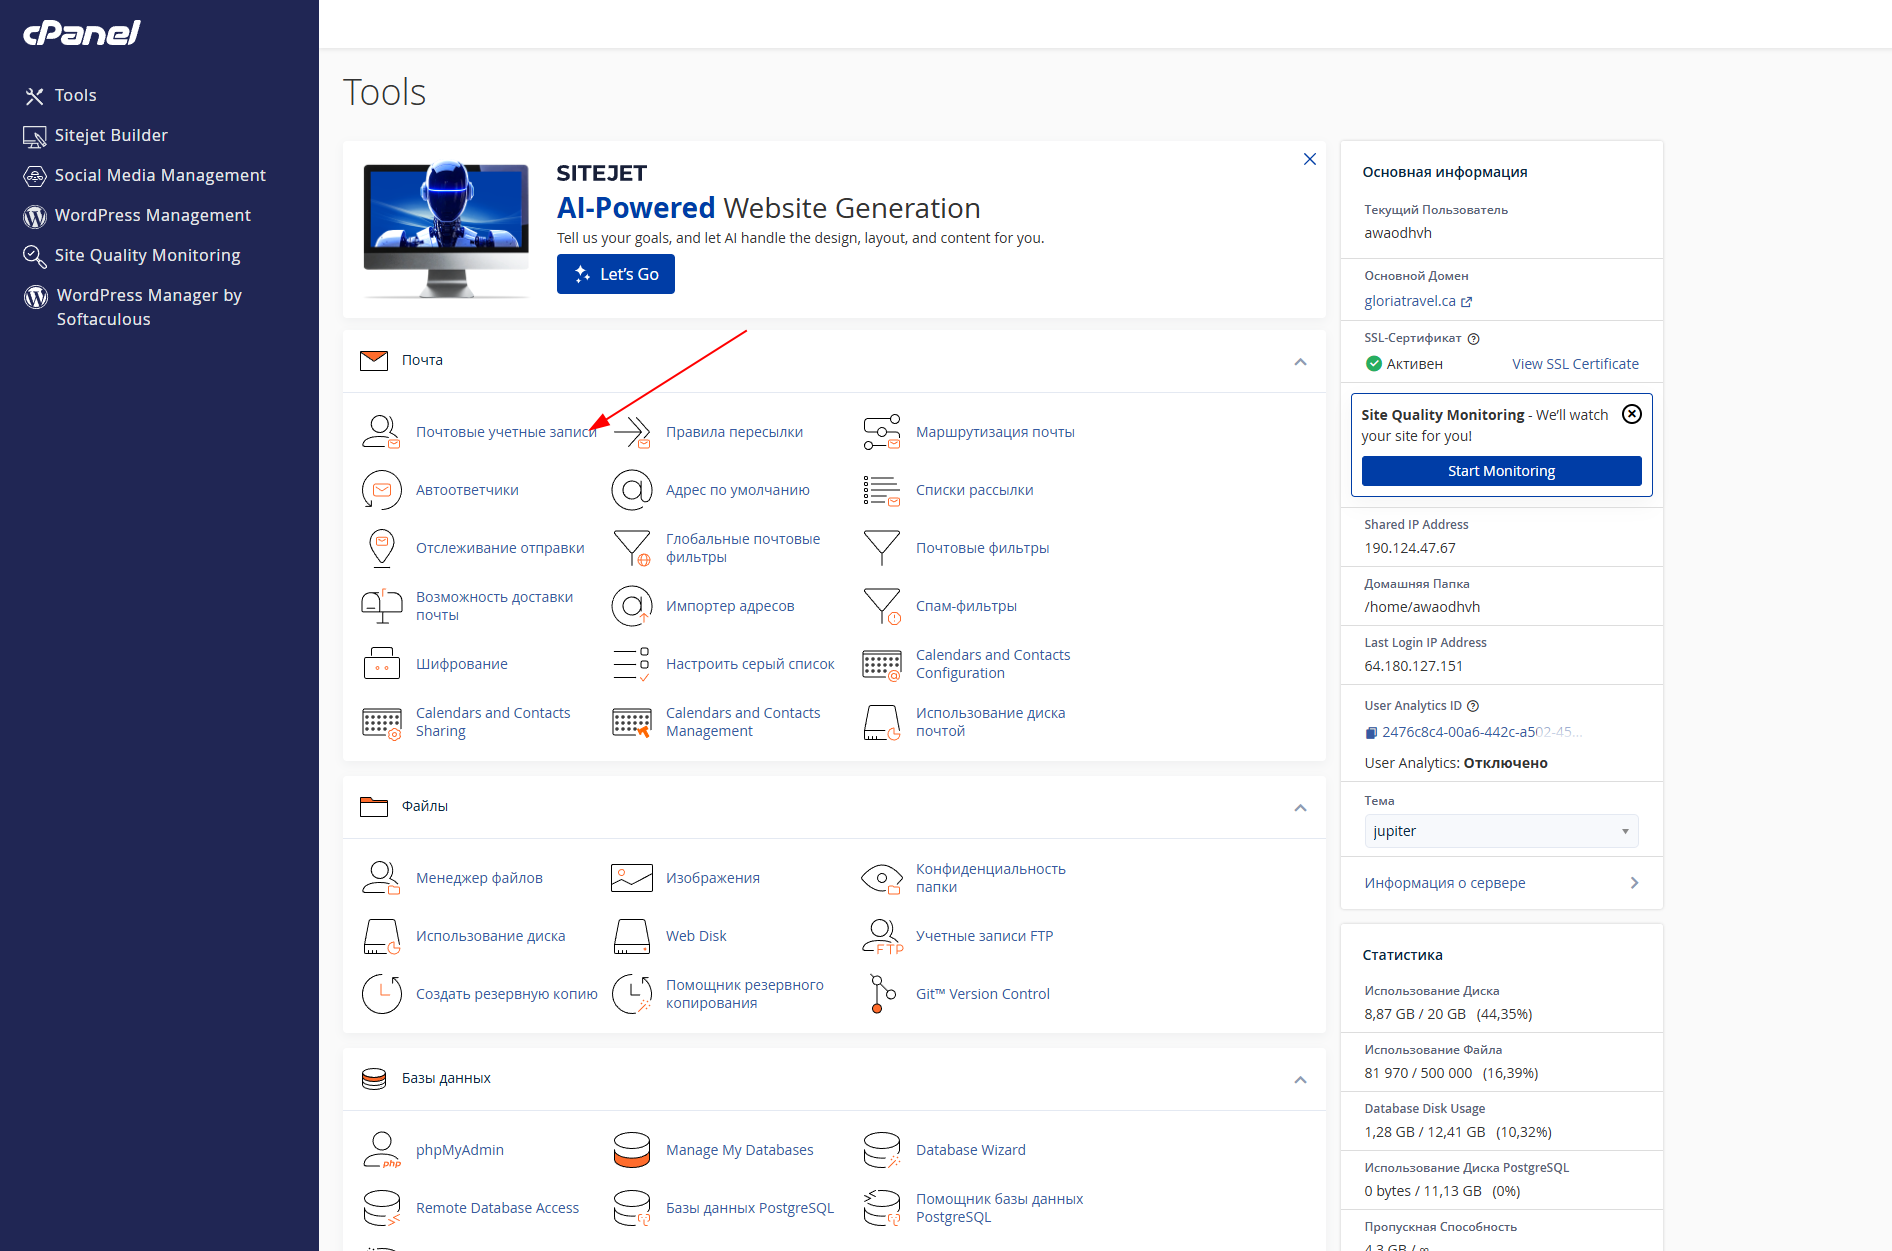Click the Web Disk icon
This screenshot has height=1251, width=1892.
pos(631,936)
